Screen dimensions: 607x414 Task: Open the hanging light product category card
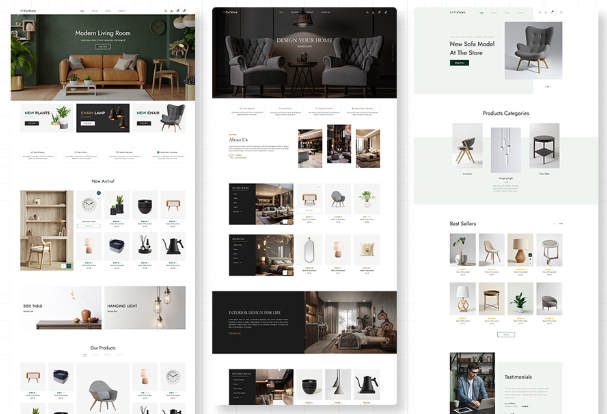pos(506,150)
